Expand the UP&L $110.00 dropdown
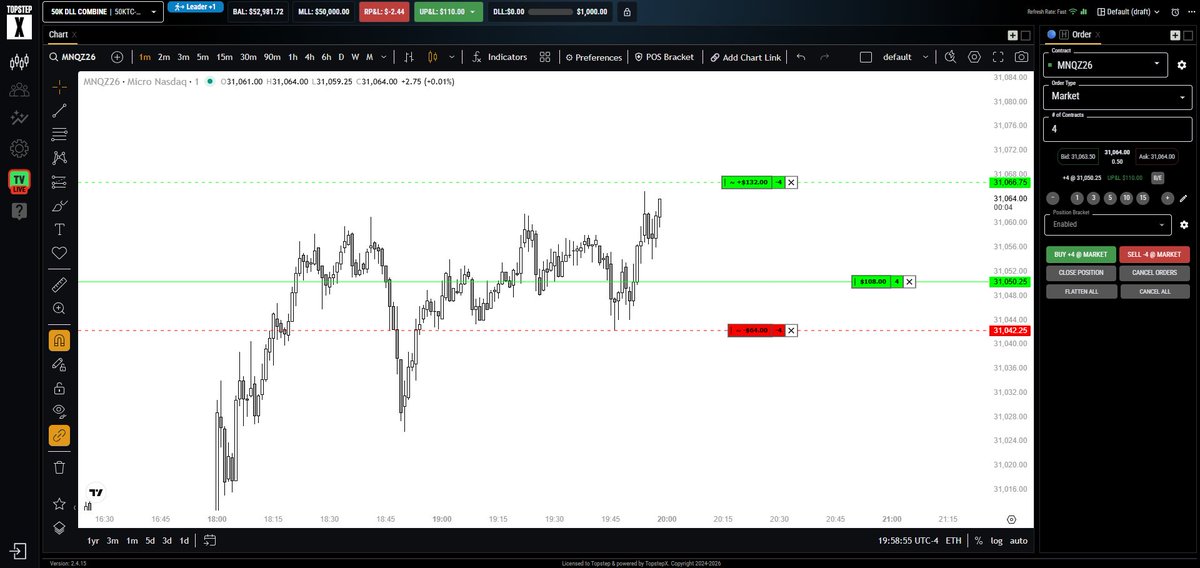 449,12
